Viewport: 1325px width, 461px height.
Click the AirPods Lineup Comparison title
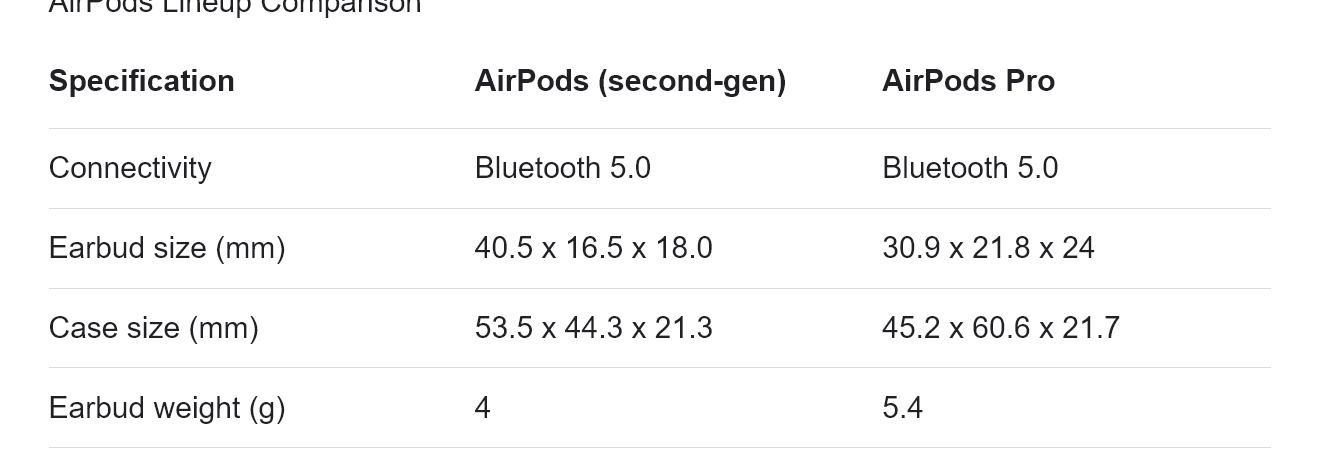235,5
